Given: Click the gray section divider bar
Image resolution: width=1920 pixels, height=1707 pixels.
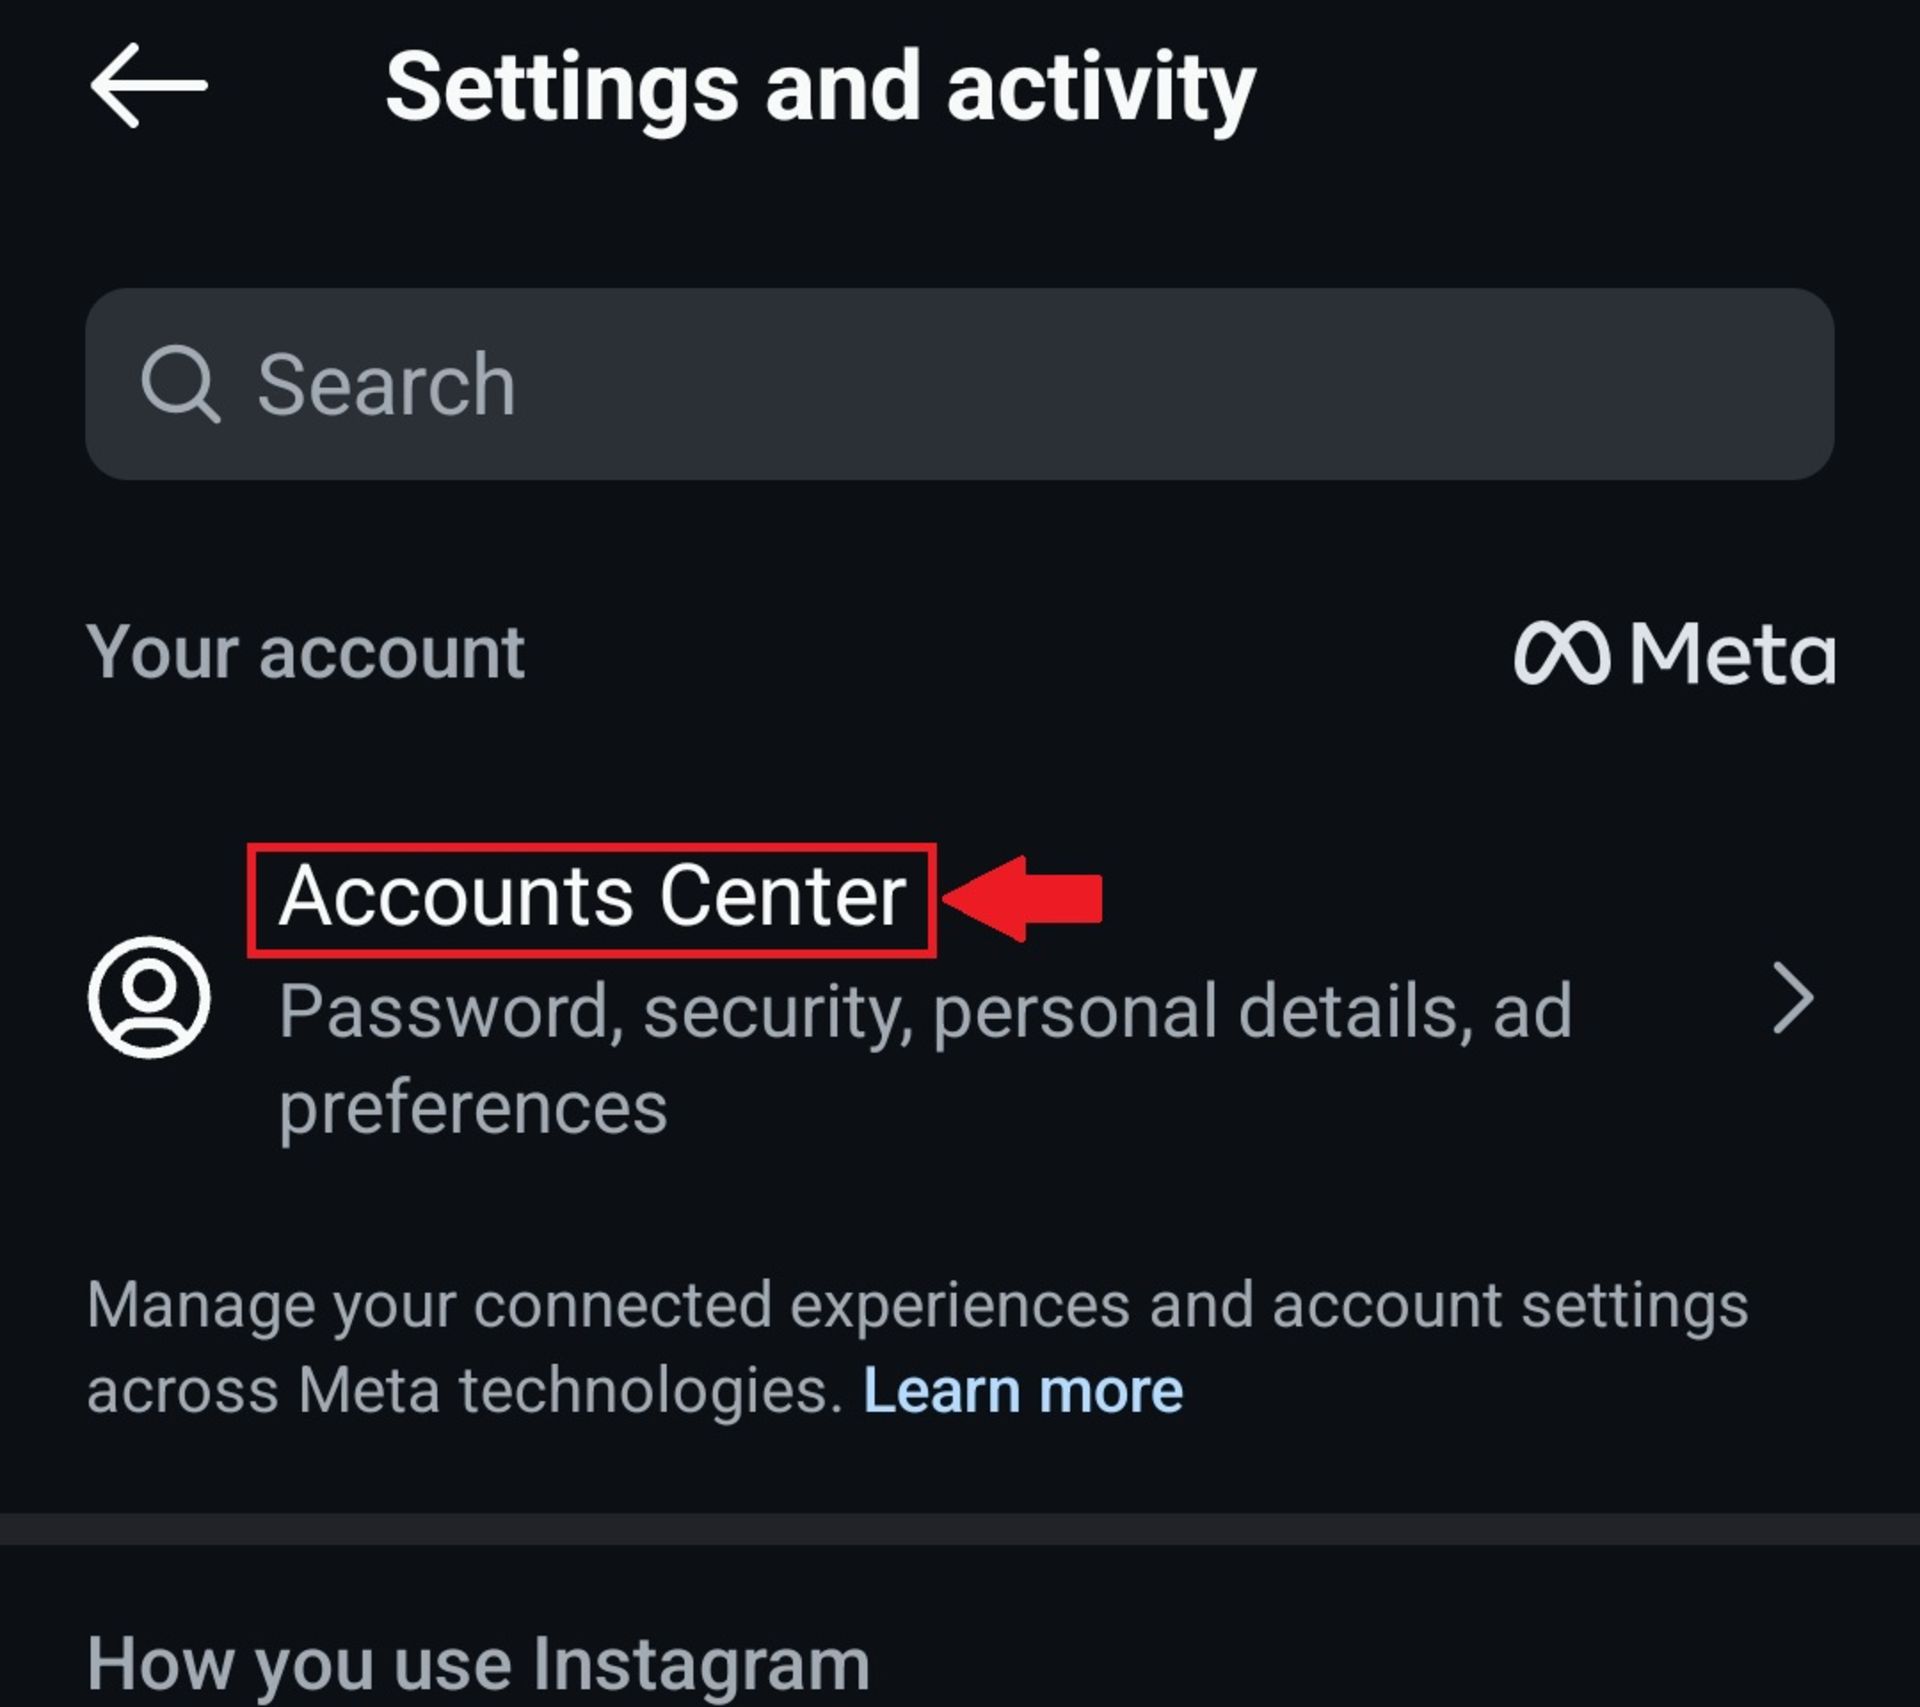Looking at the screenshot, I should click(960, 1529).
